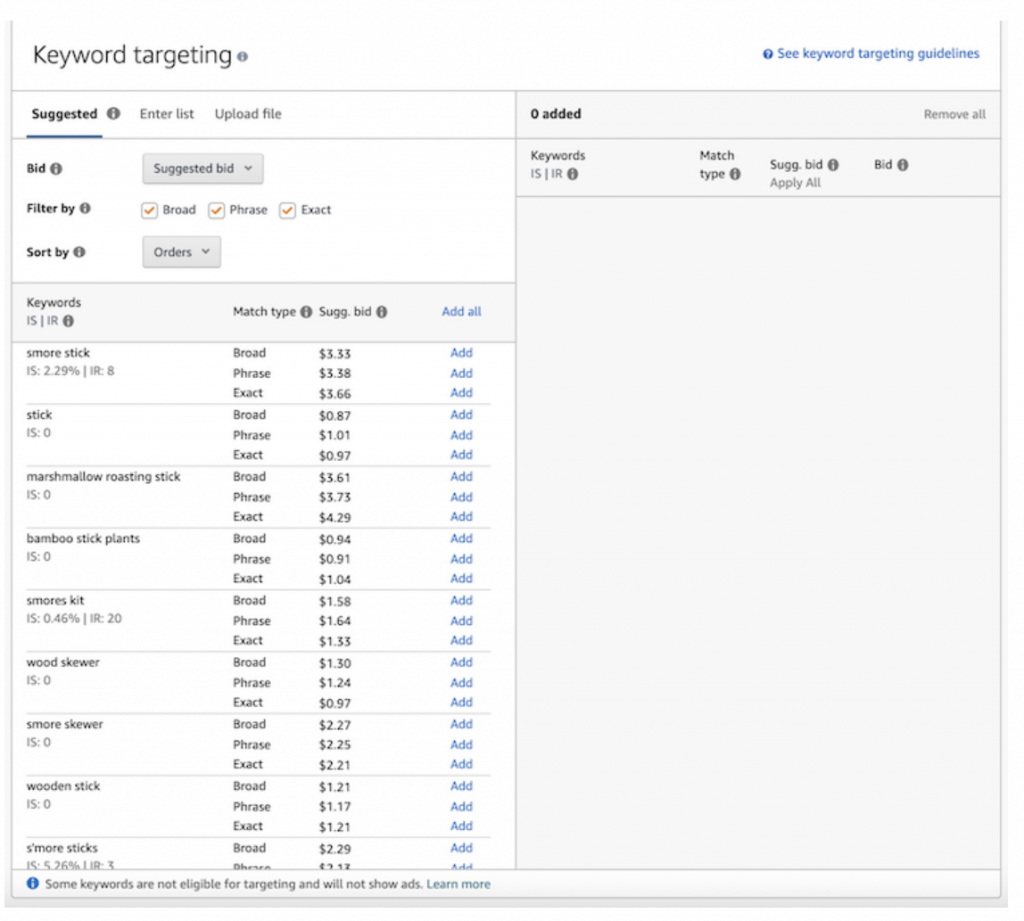Add stick keyword as Exact match
This screenshot has height=921, width=1024.
click(461, 455)
